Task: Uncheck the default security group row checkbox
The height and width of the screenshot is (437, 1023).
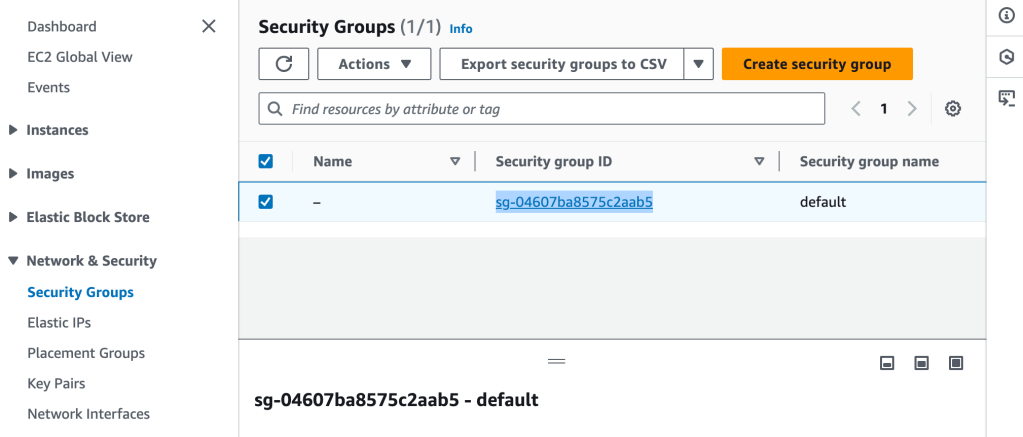Action: pos(266,202)
